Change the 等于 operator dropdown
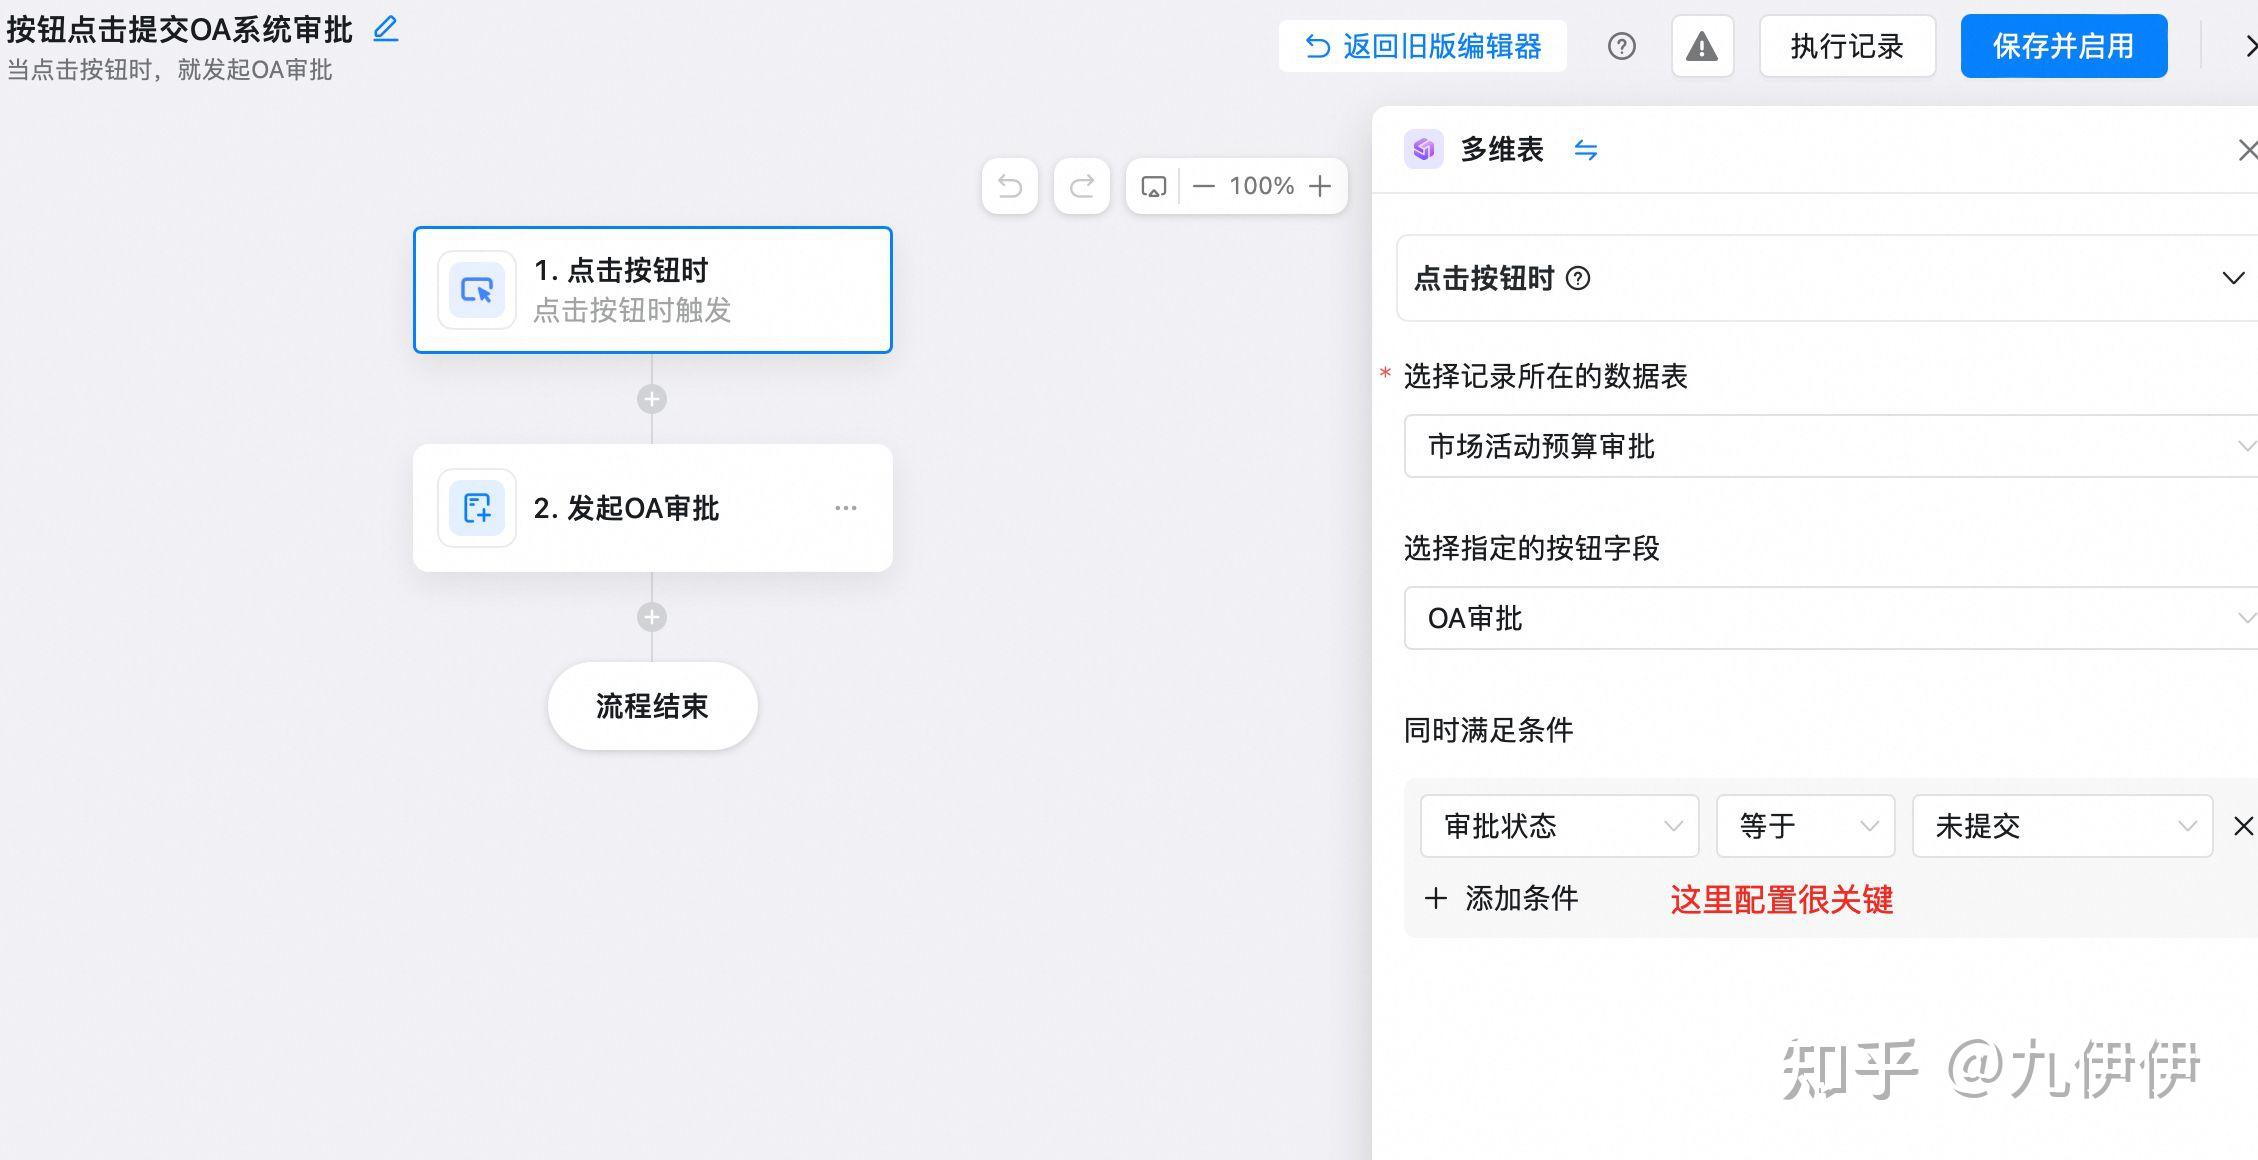This screenshot has height=1160, width=2258. [1804, 826]
